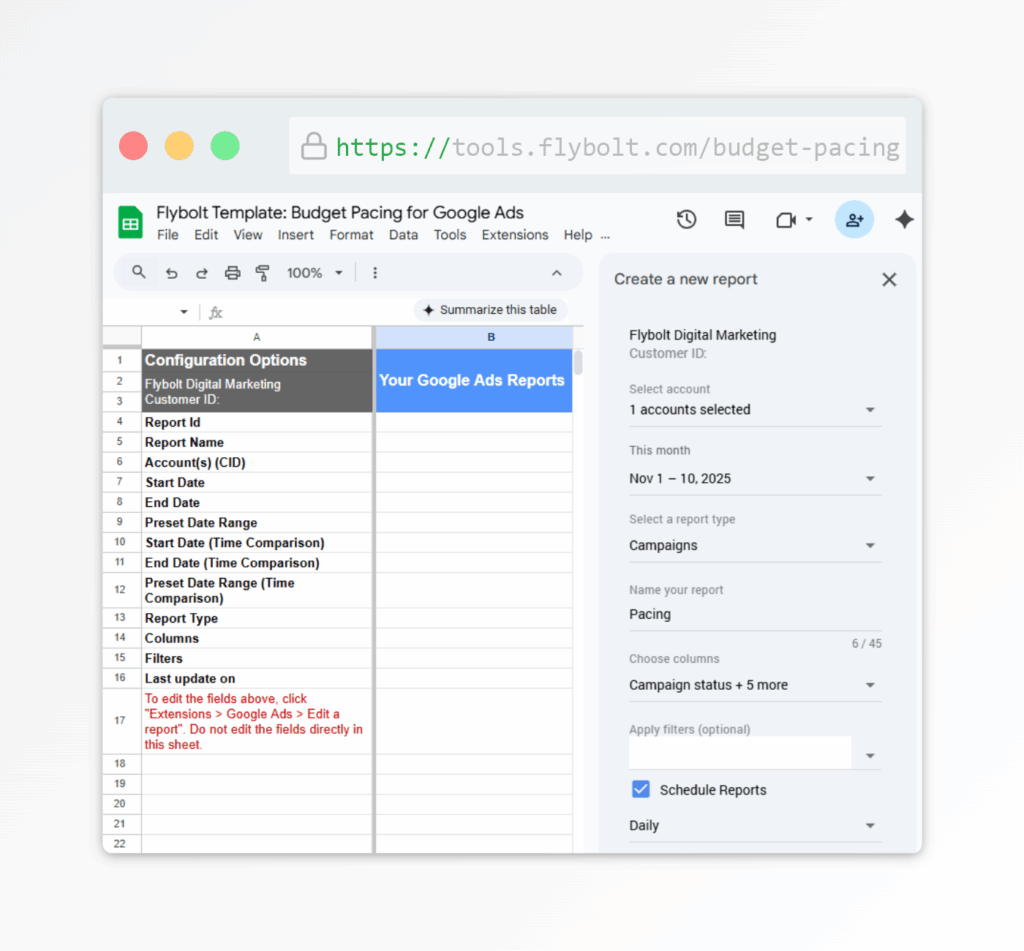Open the Select account dropdown
Screen dimensions: 1024x951
(x=755, y=409)
